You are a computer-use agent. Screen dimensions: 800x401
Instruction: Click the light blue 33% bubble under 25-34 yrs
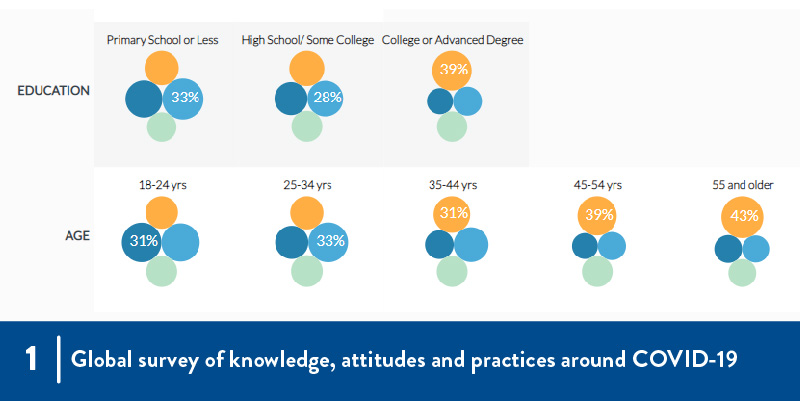[327, 241]
